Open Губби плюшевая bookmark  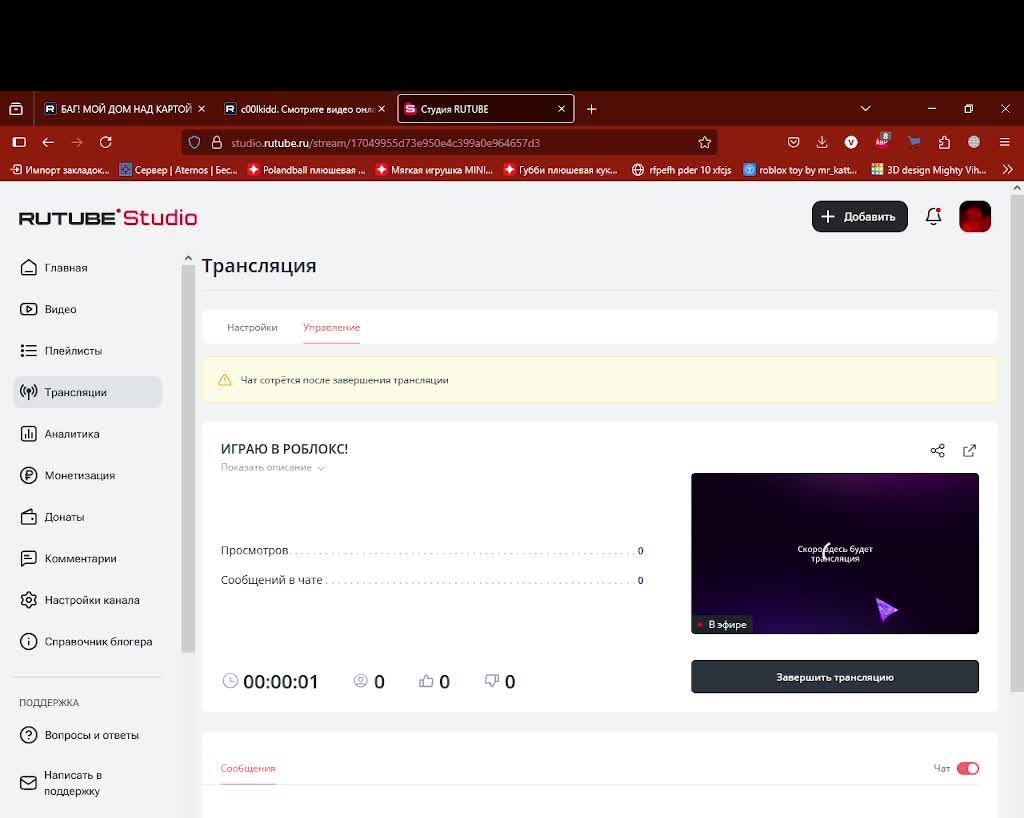pos(560,170)
